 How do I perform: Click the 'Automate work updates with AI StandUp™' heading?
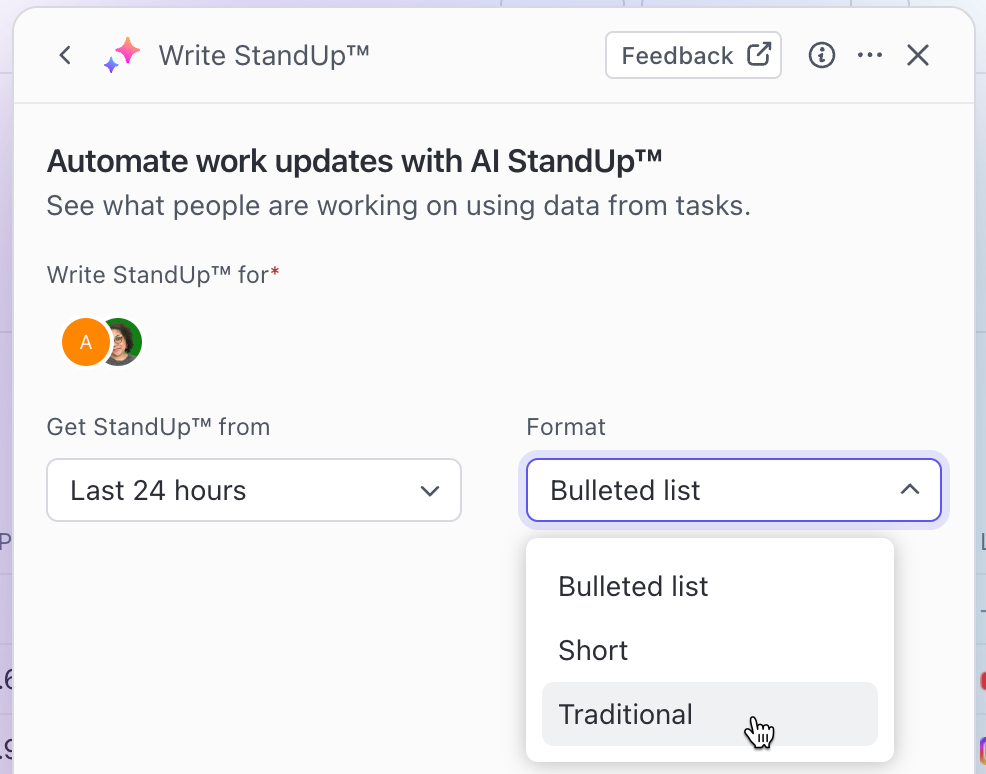(x=354, y=161)
